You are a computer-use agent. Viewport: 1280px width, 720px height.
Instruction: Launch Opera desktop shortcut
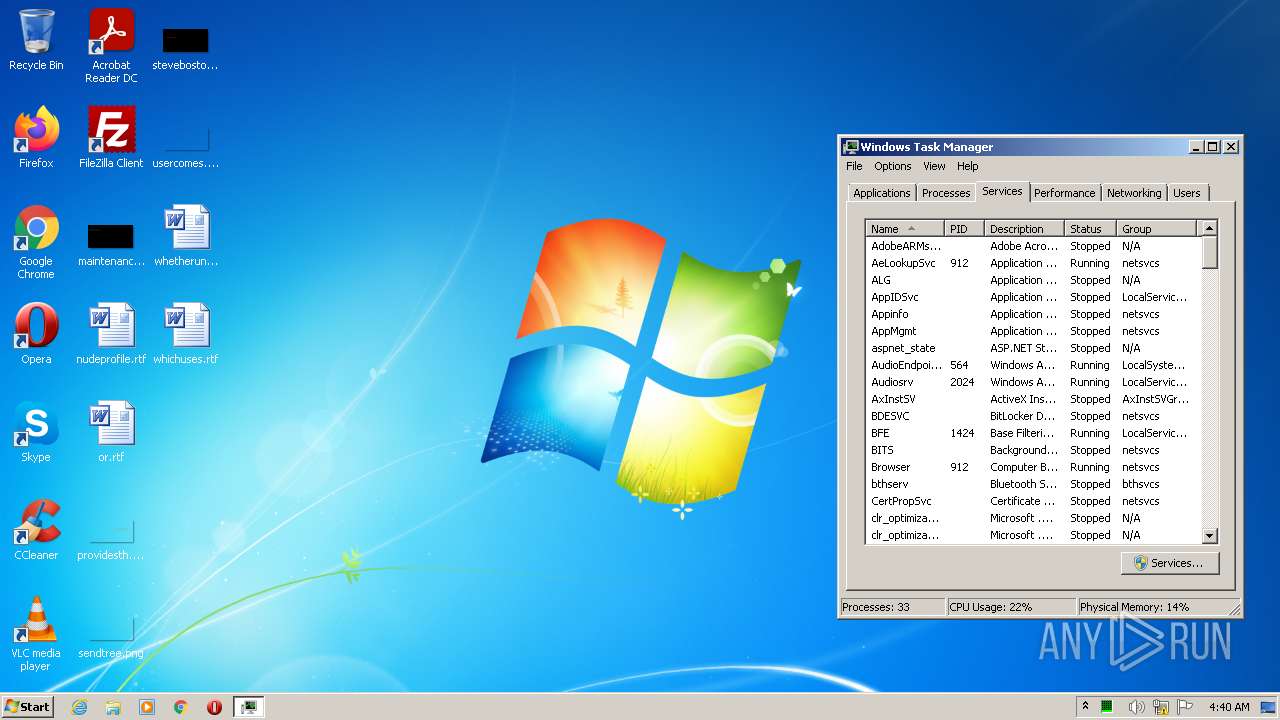pyautogui.click(x=36, y=333)
